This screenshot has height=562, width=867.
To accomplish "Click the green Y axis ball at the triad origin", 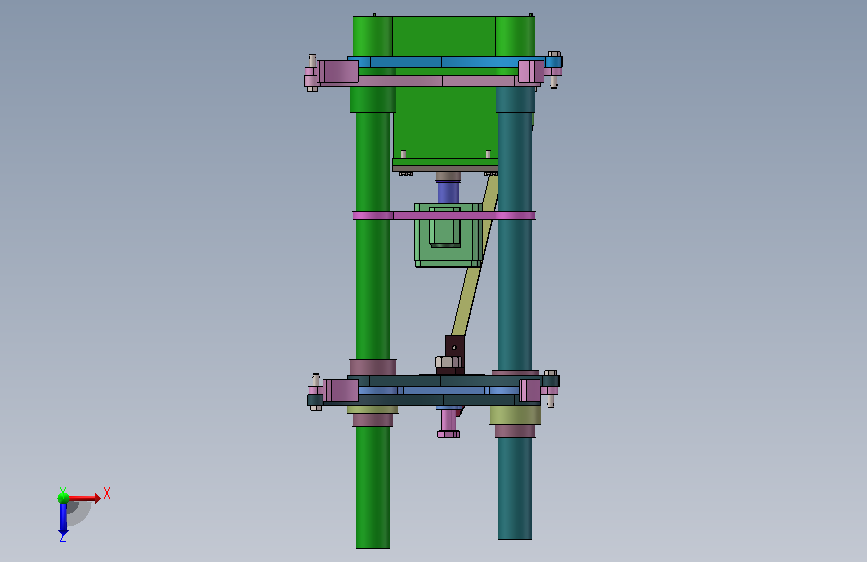I will point(63,498).
